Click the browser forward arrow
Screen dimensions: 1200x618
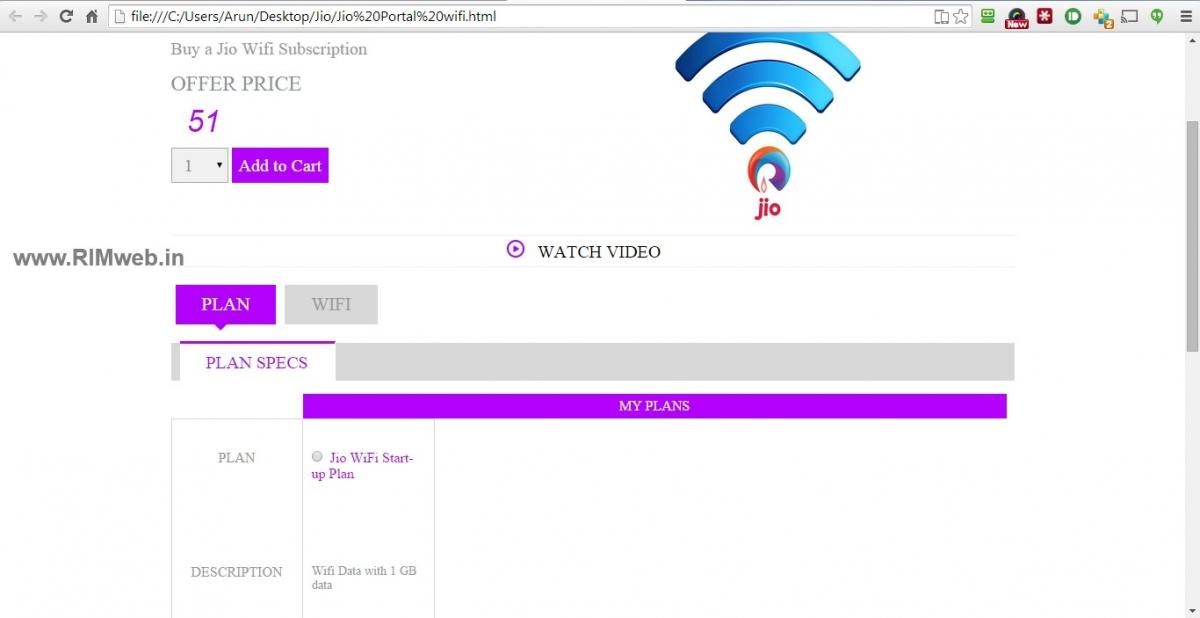[x=41, y=16]
